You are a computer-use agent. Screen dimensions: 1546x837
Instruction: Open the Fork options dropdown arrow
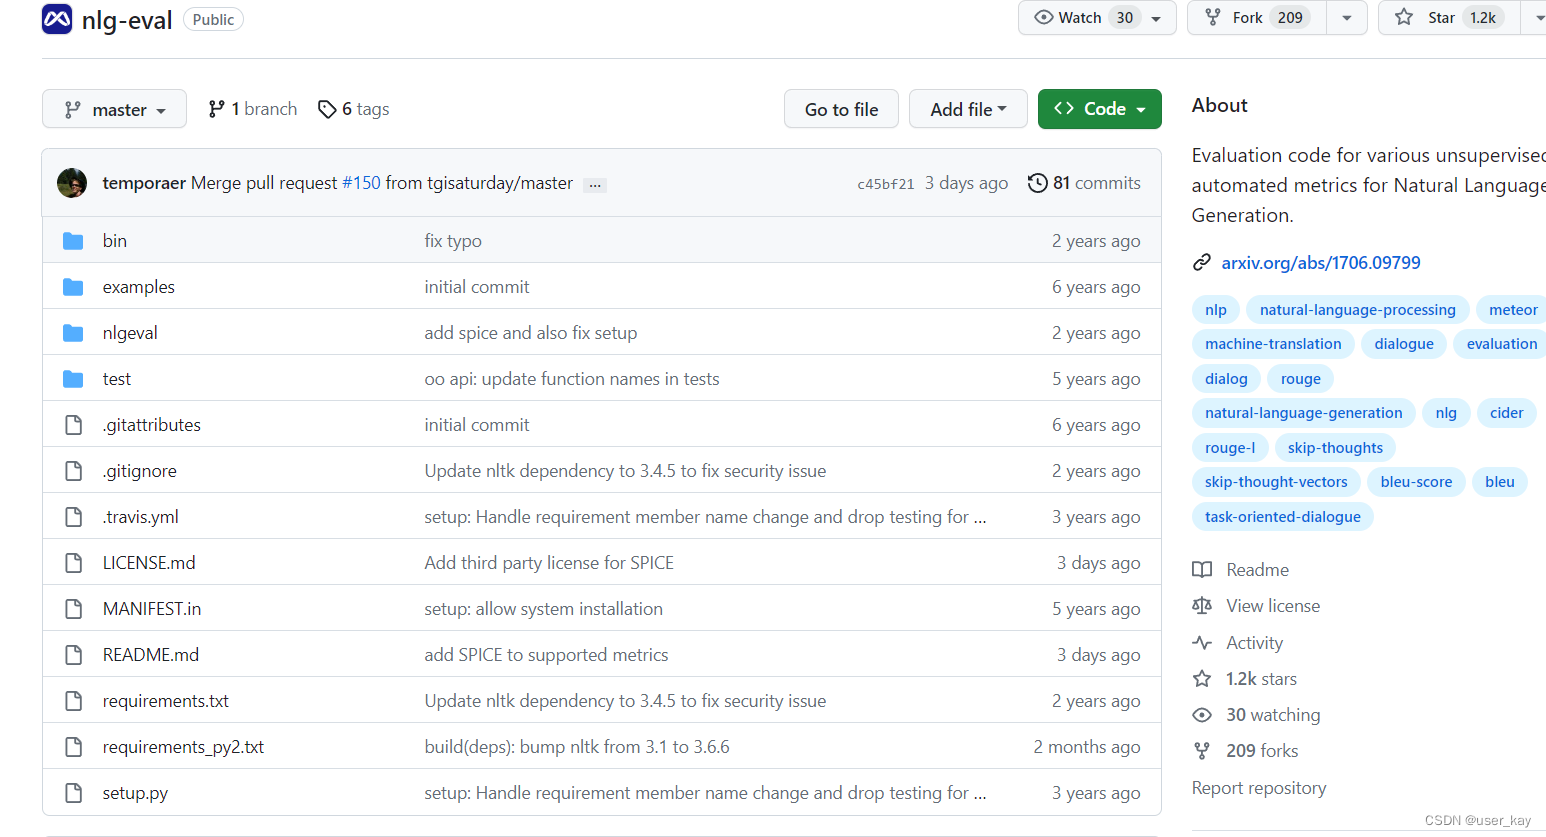coord(1347,18)
